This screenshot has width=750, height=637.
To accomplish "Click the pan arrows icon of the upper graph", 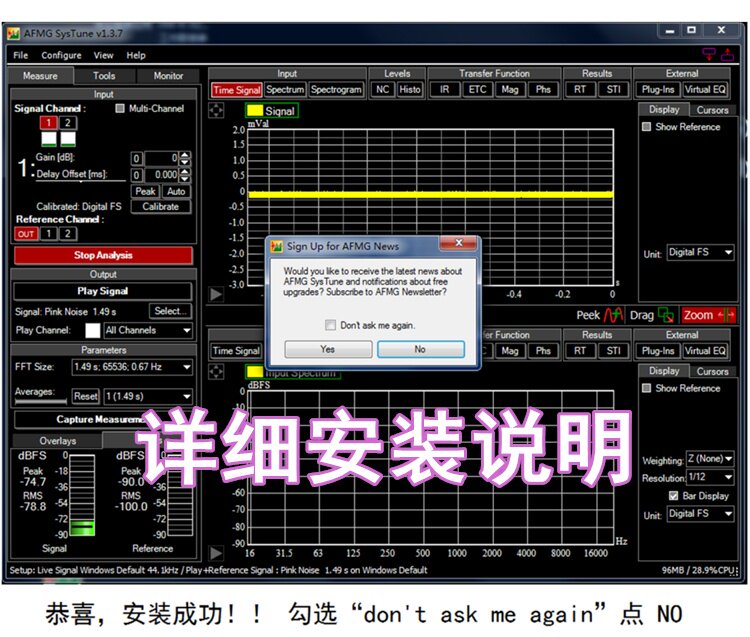I will [x=216, y=110].
